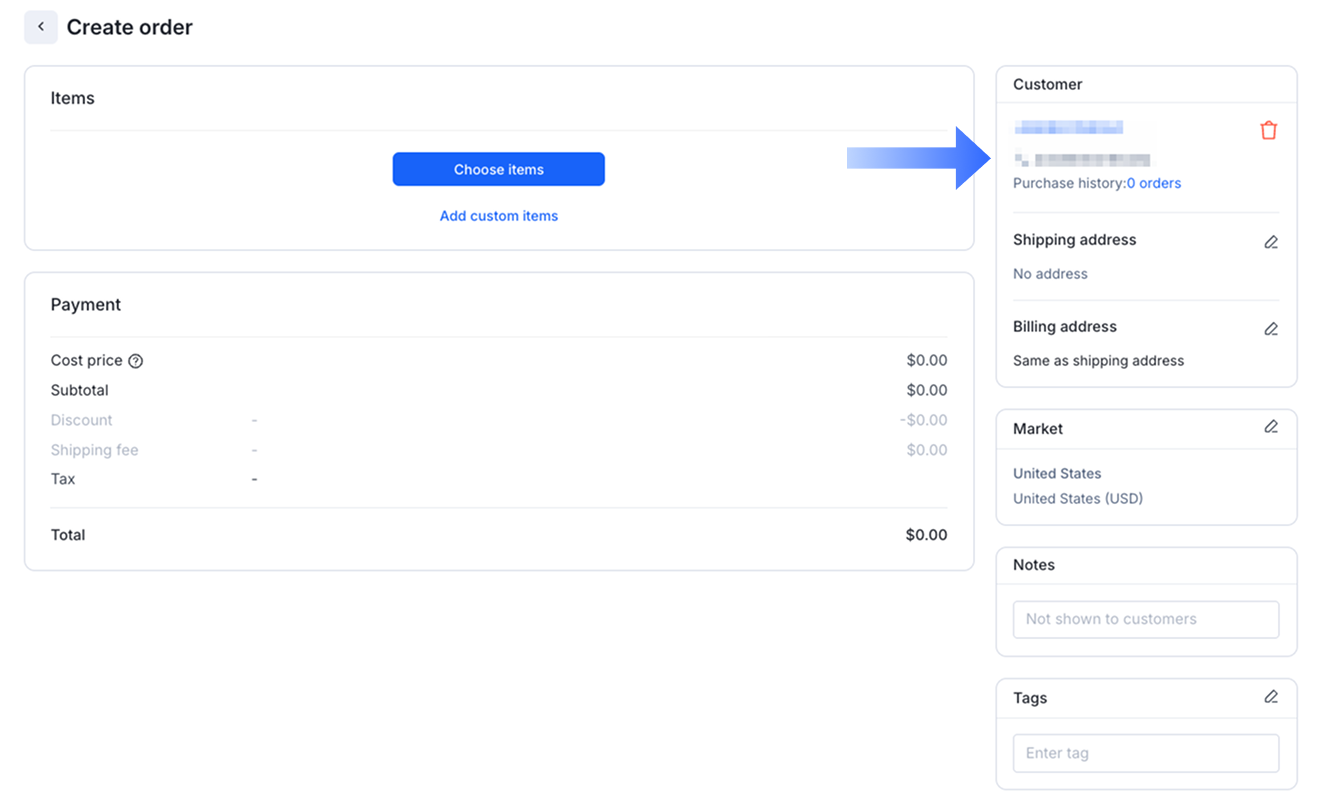Open the Tags edit pencil icon
The width and height of the screenshot is (1319, 811).
coord(1271,697)
